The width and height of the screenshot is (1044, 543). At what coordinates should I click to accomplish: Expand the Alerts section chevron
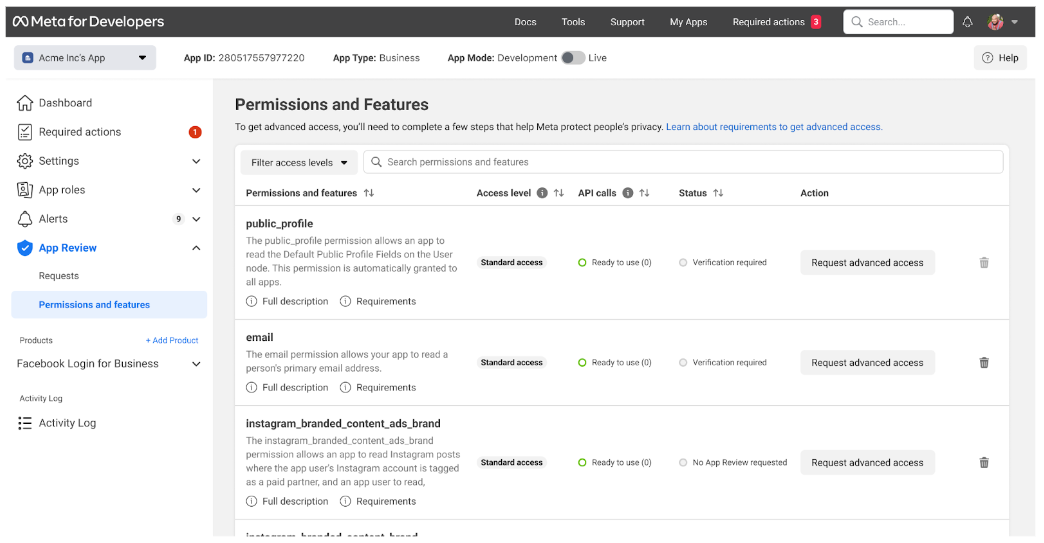[196, 219]
